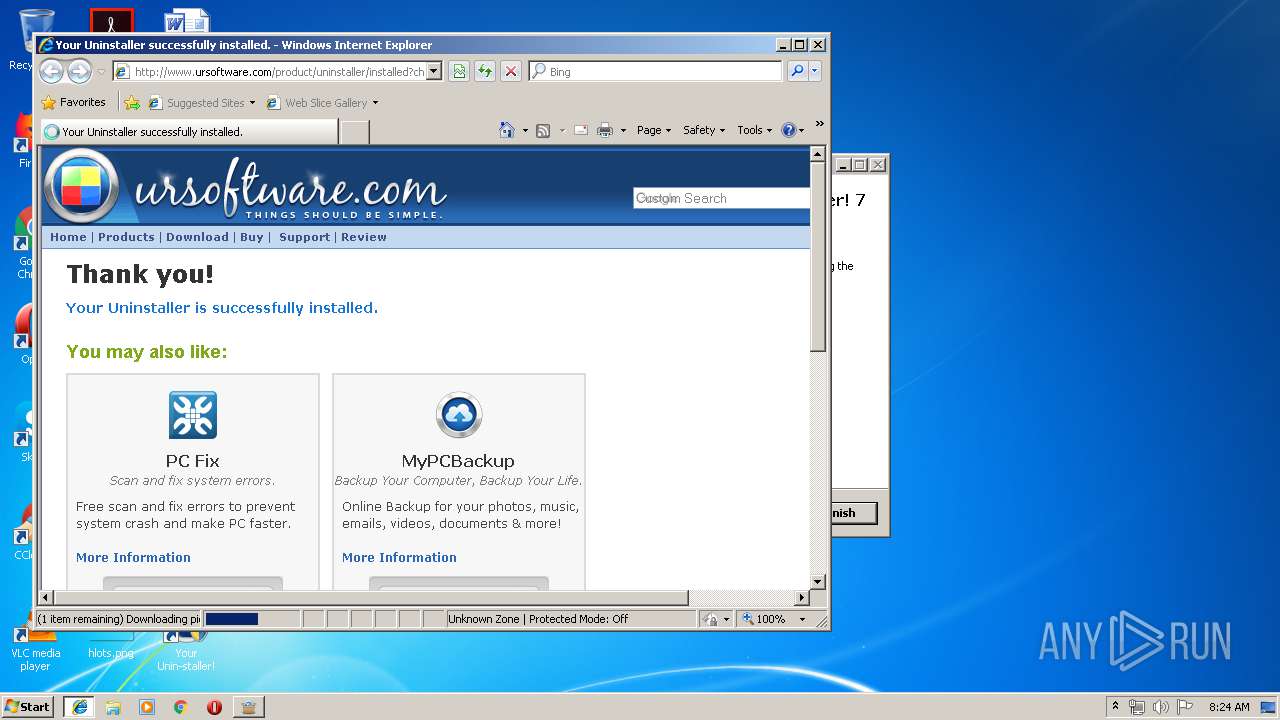This screenshot has width=1280, height=720.
Task: Go to Home in site menu
Action: tap(68, 237)
